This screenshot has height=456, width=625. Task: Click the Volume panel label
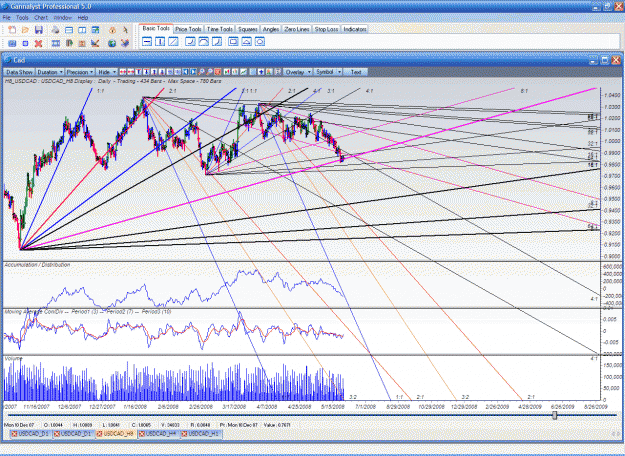coord(13,358)
